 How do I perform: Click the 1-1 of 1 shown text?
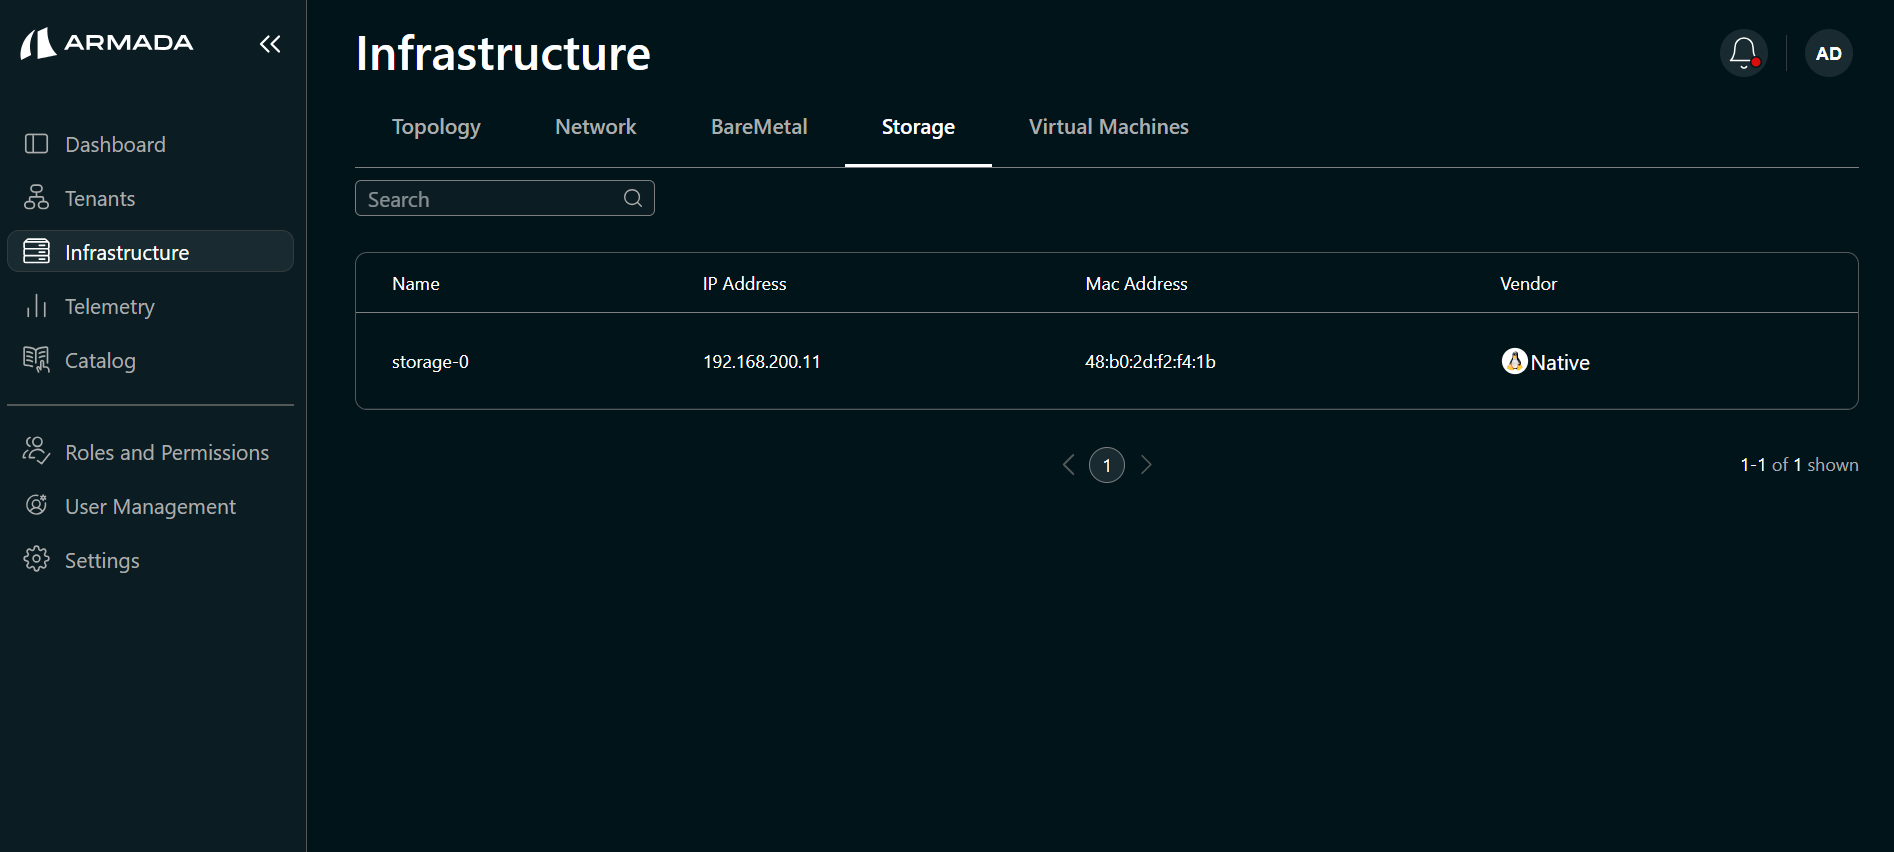1799,465
